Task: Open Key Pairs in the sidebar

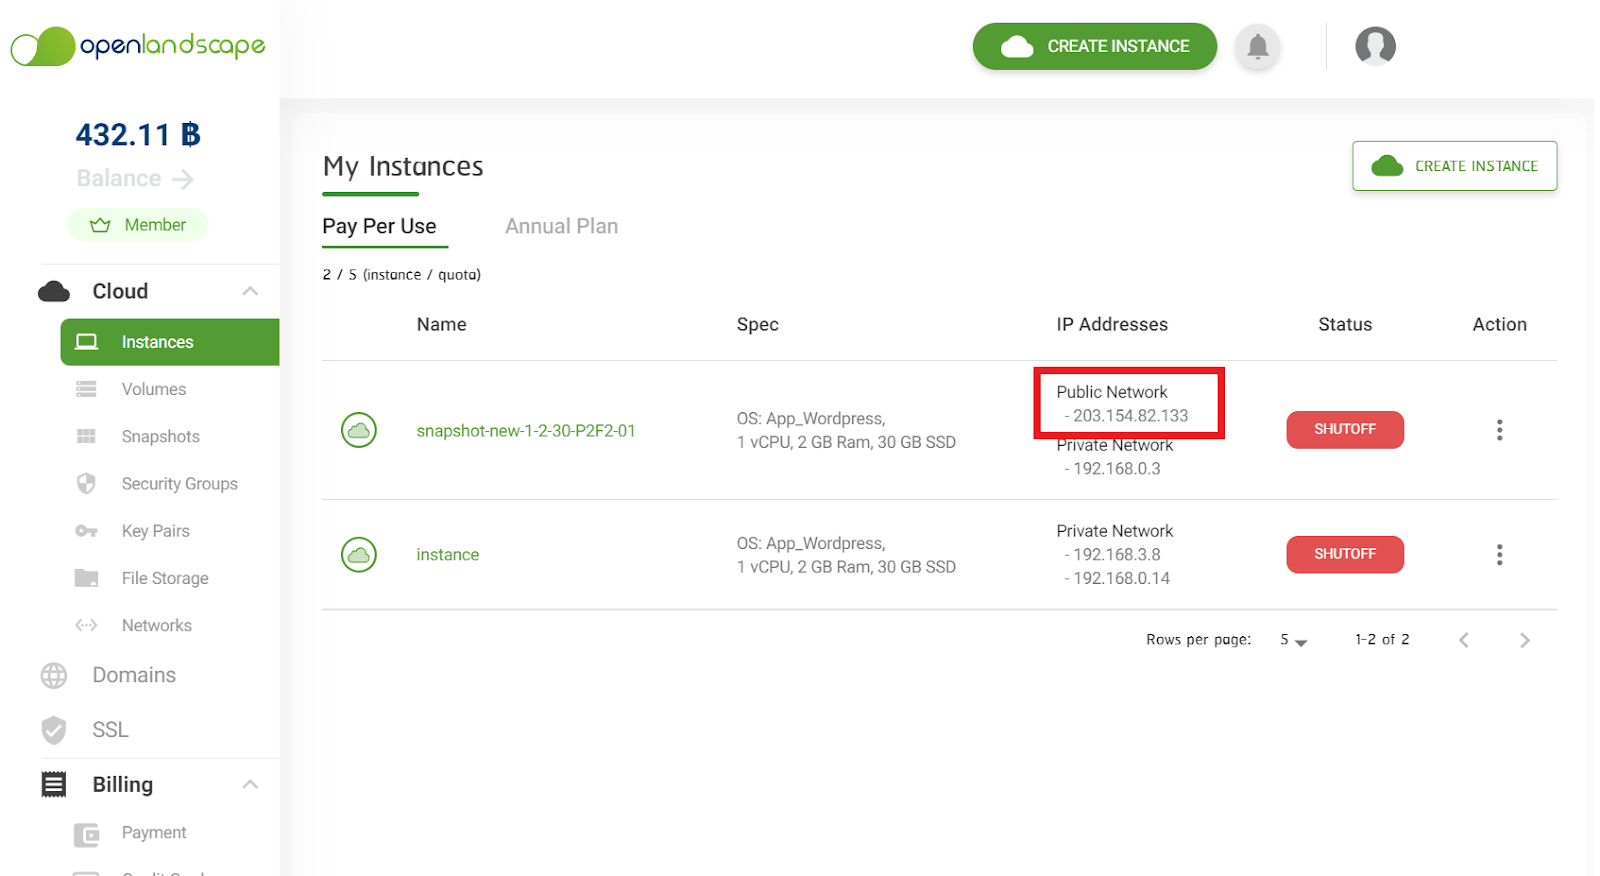Action: click(155, 531)
